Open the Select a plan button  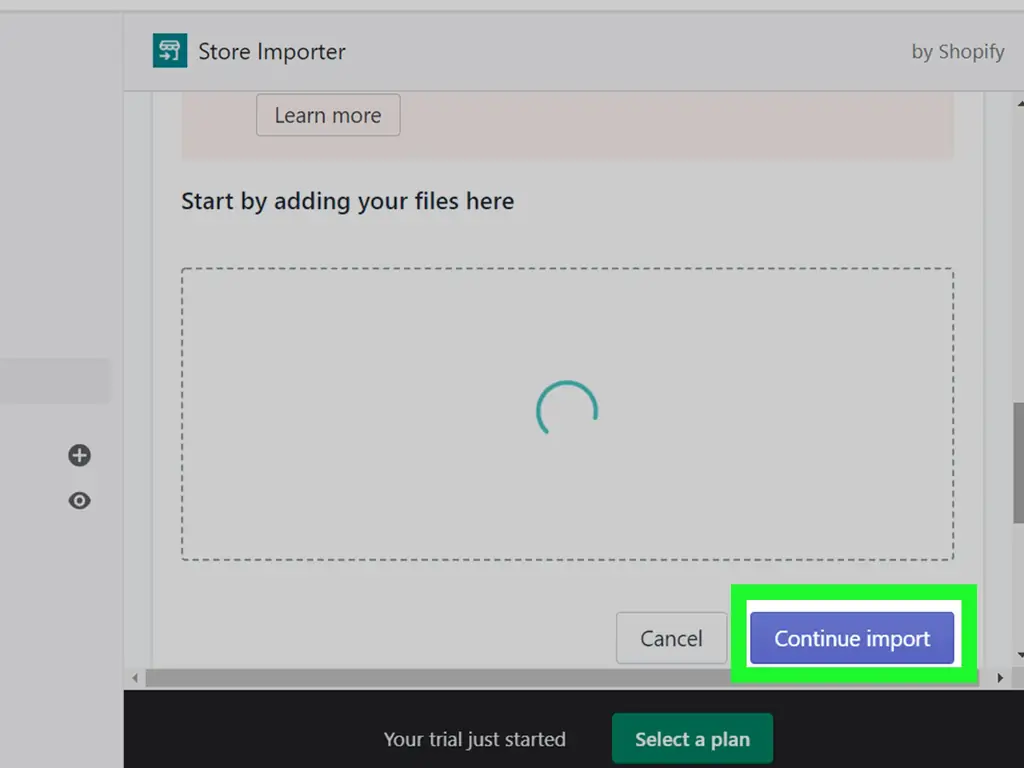(692, 739)
